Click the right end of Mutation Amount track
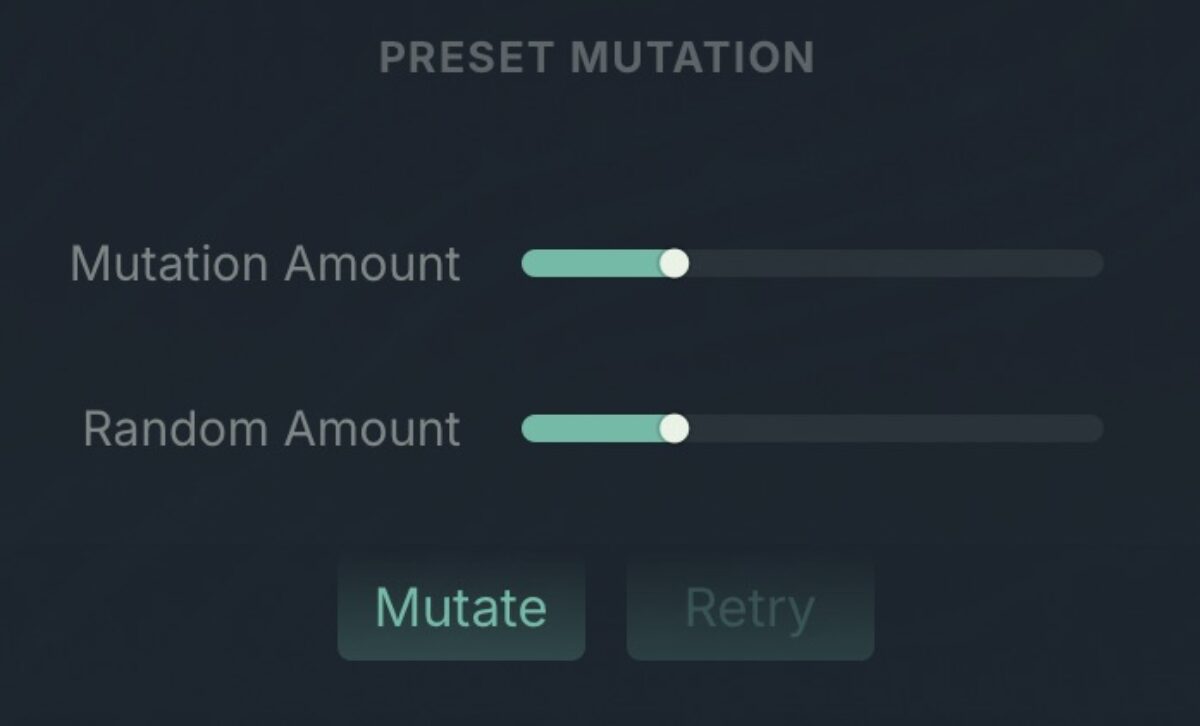 1090,264
